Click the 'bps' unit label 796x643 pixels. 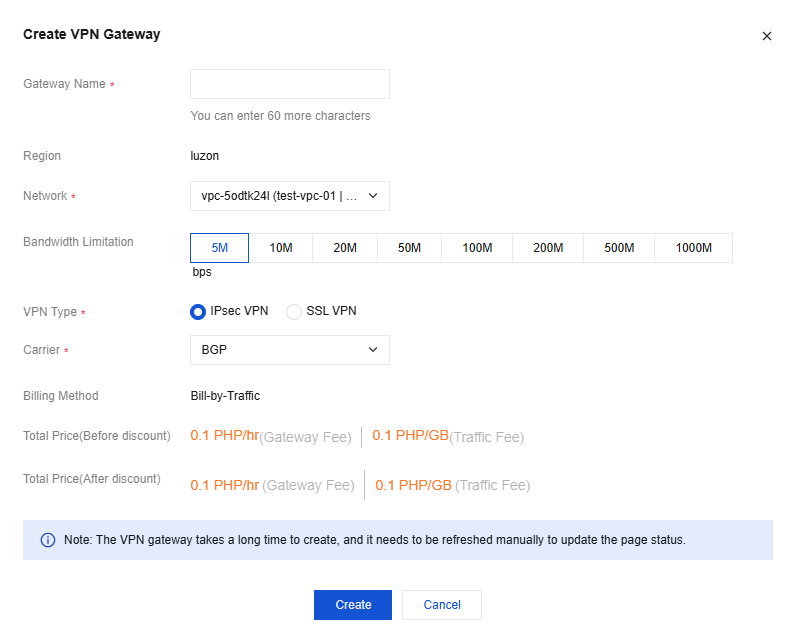point(202,272)
